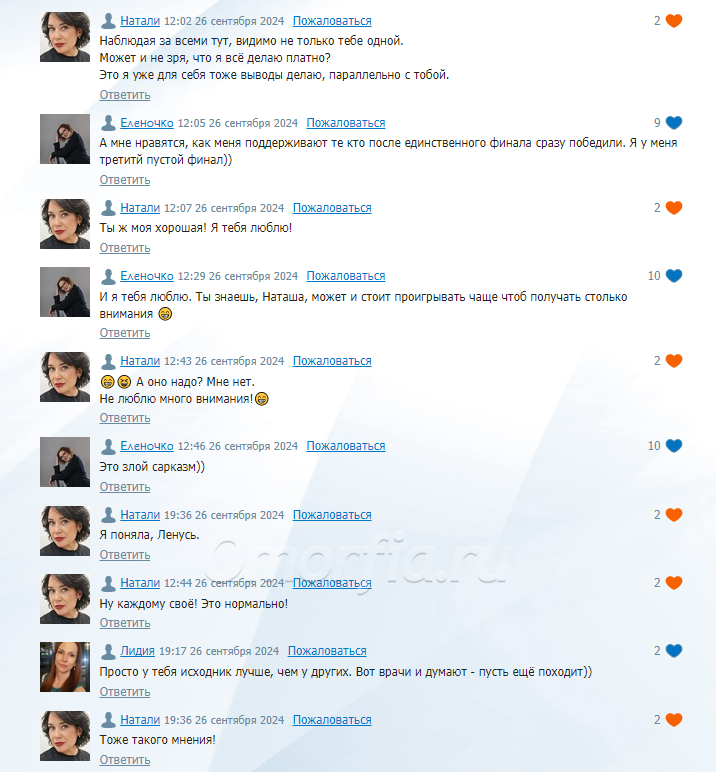Viewport: 716px width, 772px height.
Task: Reply to 'Ты ж моя хорошая' comment
Action: [x=125, y=248]
